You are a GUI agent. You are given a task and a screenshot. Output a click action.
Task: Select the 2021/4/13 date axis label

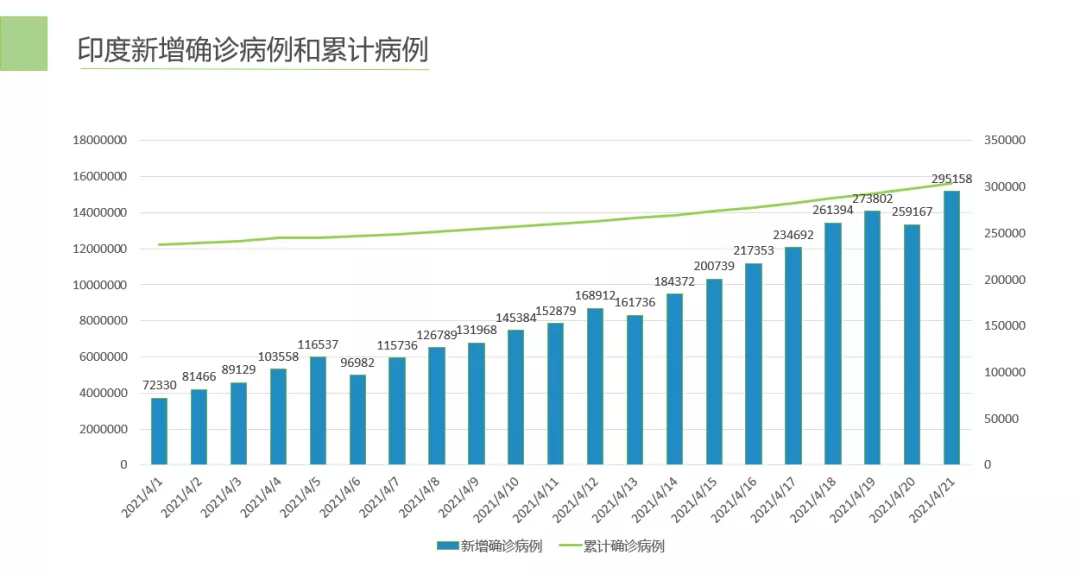pyautogui.click(x=620, y=497)
